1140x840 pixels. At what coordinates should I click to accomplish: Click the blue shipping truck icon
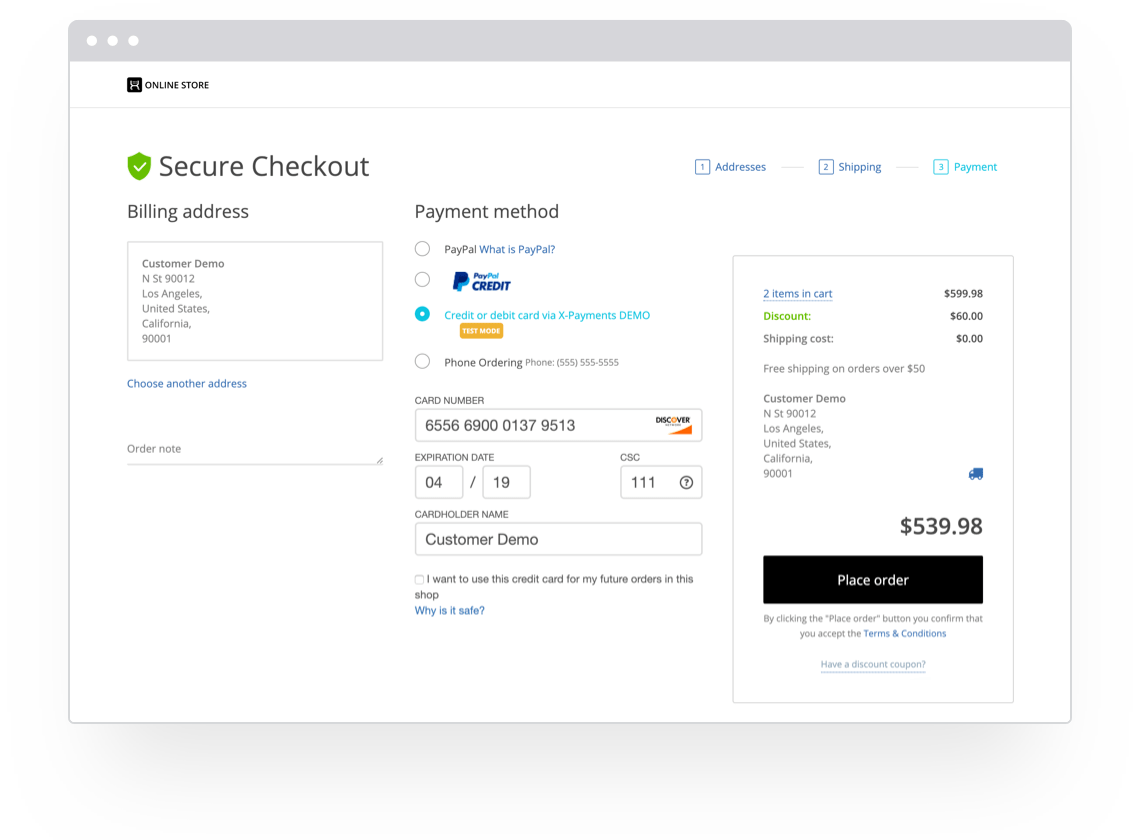976,473
